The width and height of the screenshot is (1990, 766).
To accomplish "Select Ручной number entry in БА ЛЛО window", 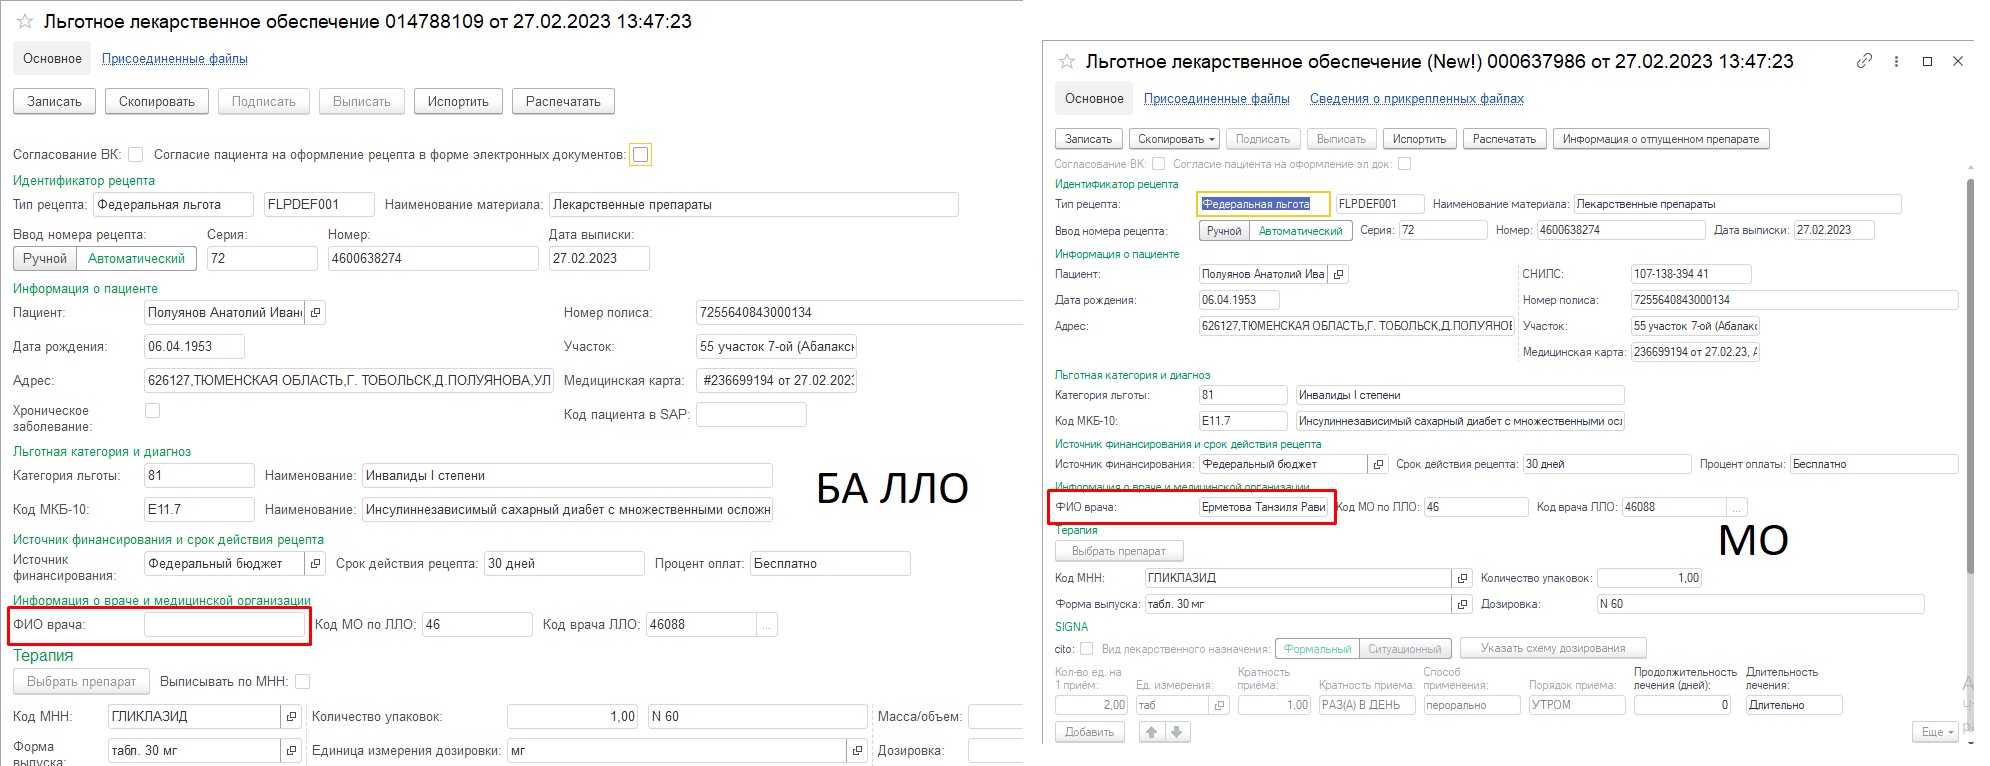I will click(45, 259).
